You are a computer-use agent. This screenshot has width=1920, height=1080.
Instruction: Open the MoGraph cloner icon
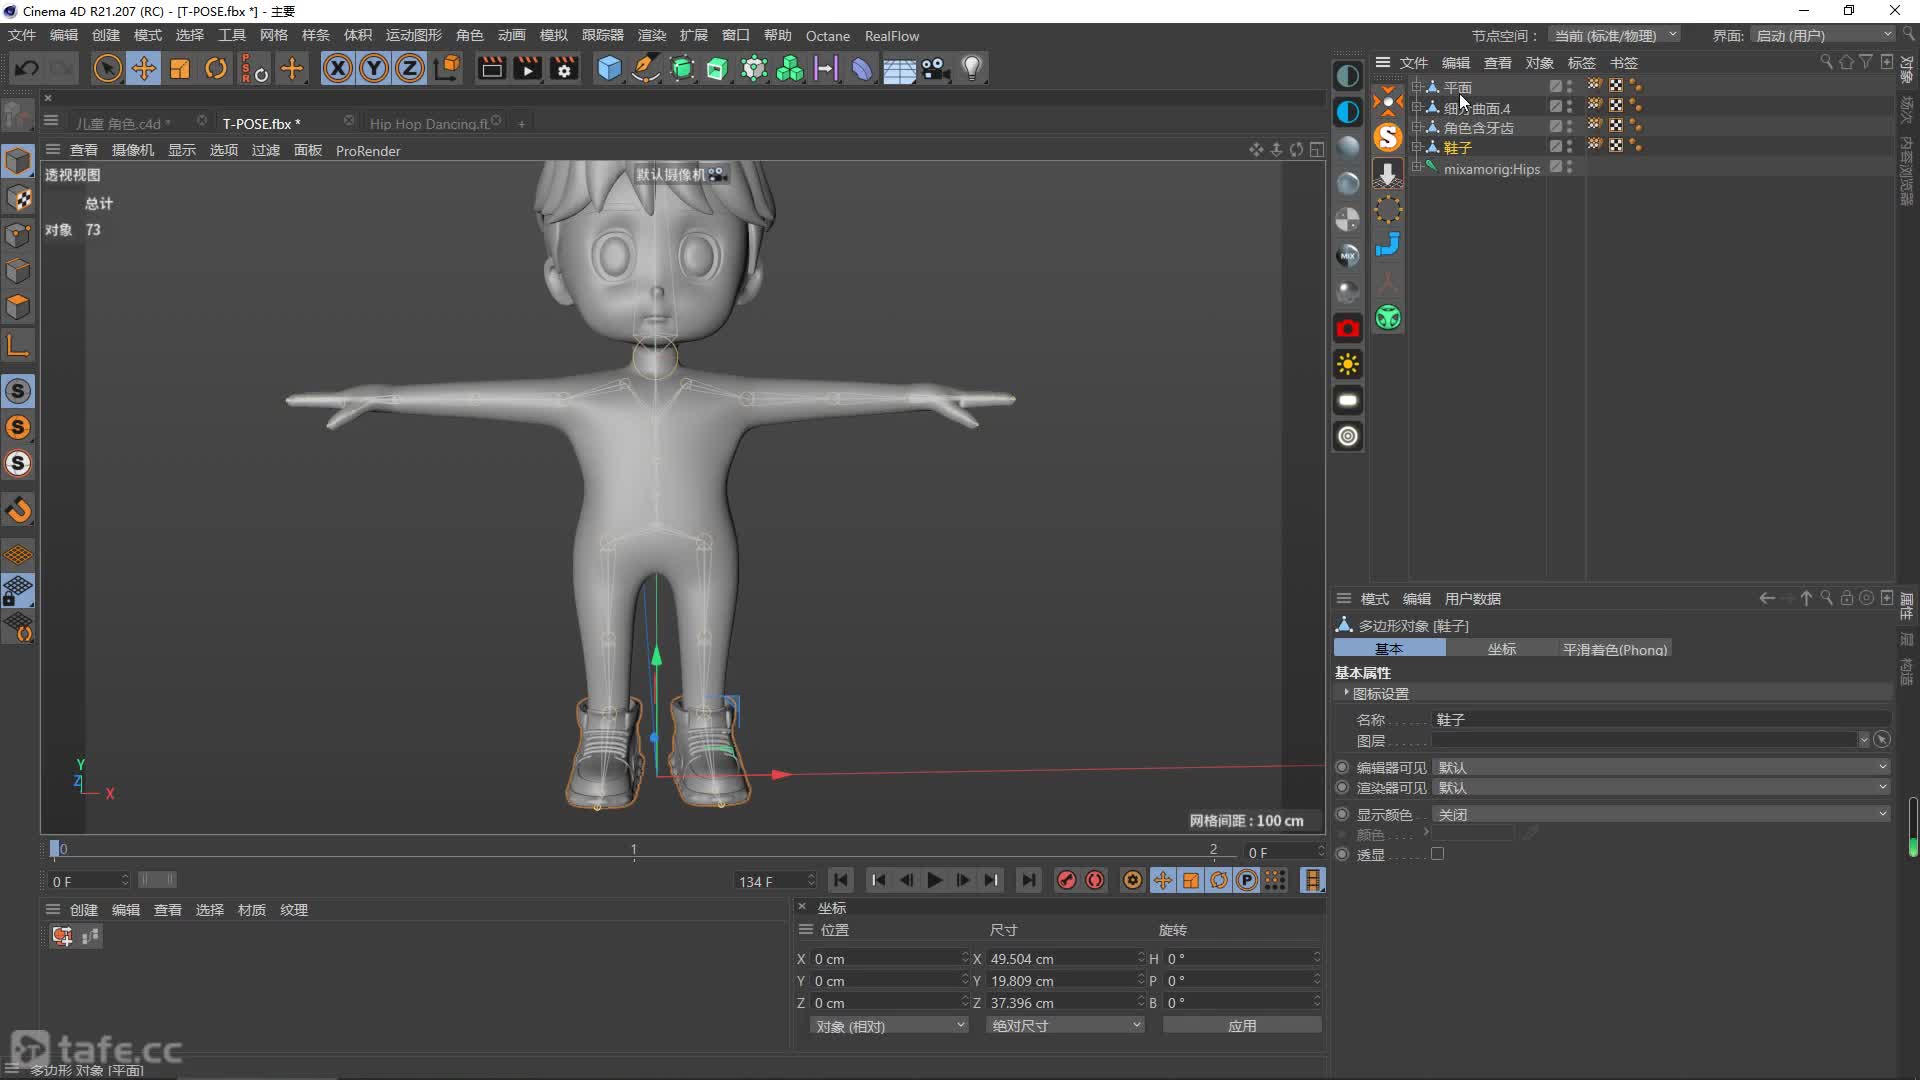point(790,68)
